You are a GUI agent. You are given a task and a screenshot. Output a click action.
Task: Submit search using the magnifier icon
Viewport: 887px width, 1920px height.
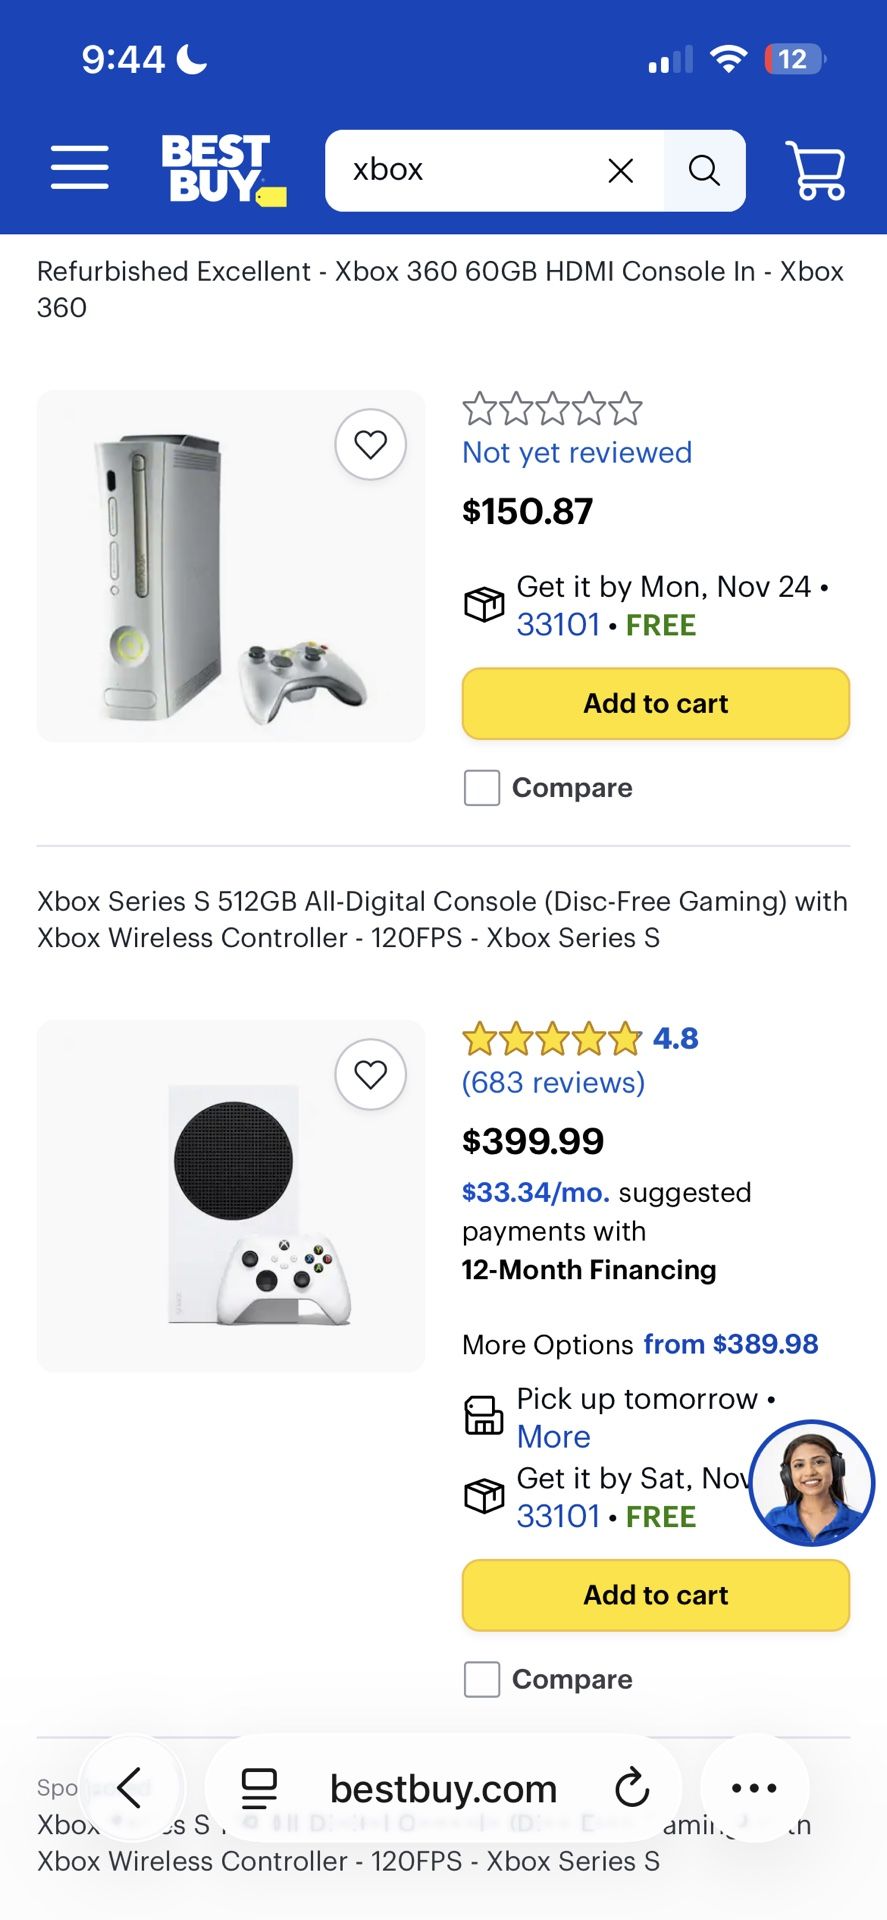tap(704, 170)
